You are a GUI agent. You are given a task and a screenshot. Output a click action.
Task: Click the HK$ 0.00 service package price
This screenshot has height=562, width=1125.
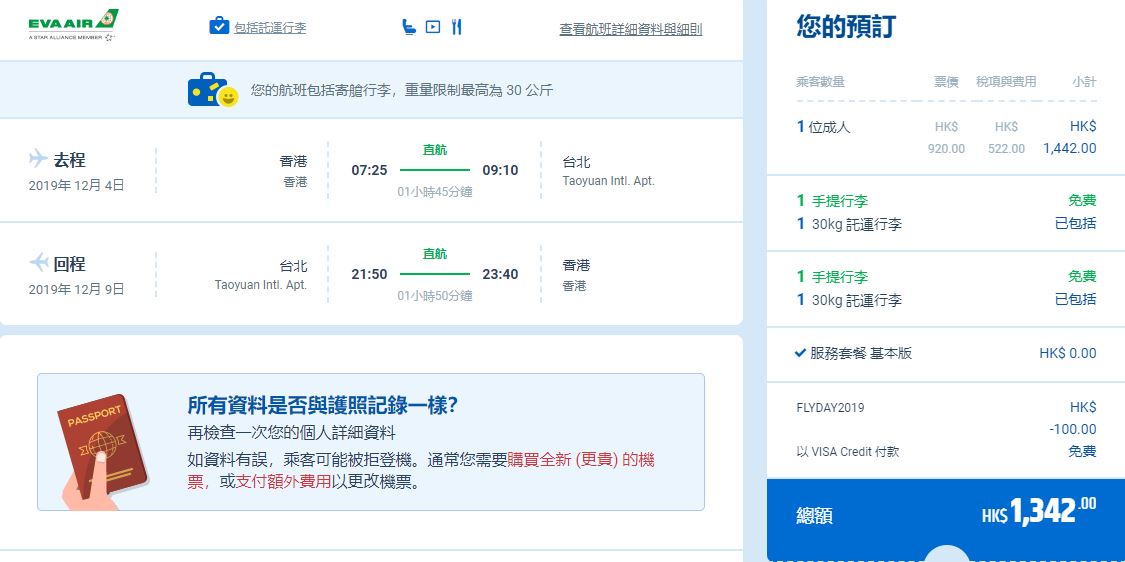tap(1068, 353)
